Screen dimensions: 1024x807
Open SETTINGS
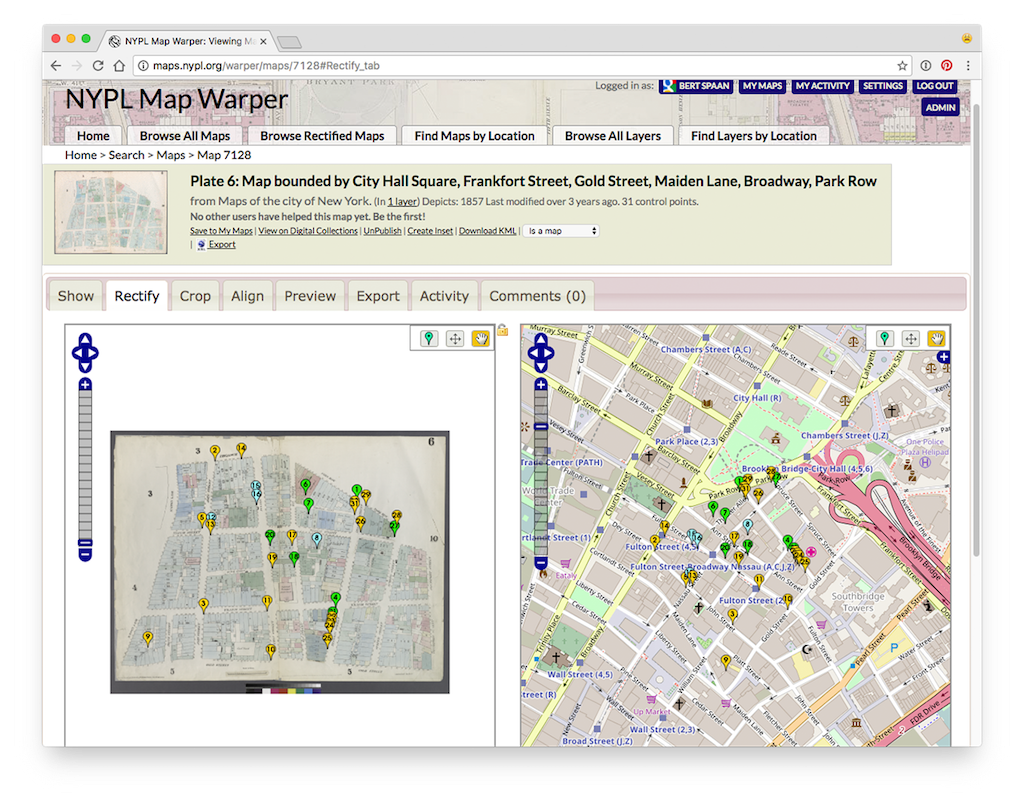pyautogui.click(x=882, y=86)
